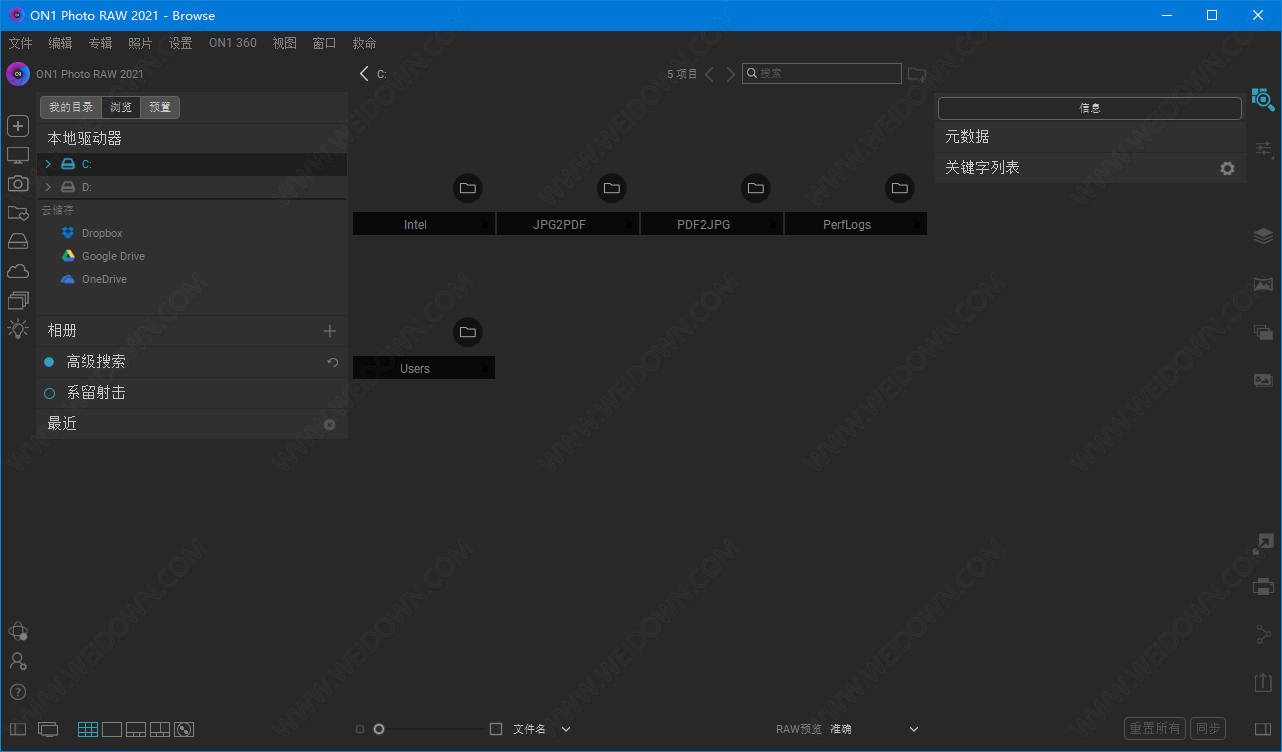
Task: Open Dropbox cloud storage
Action: point(102,233)
